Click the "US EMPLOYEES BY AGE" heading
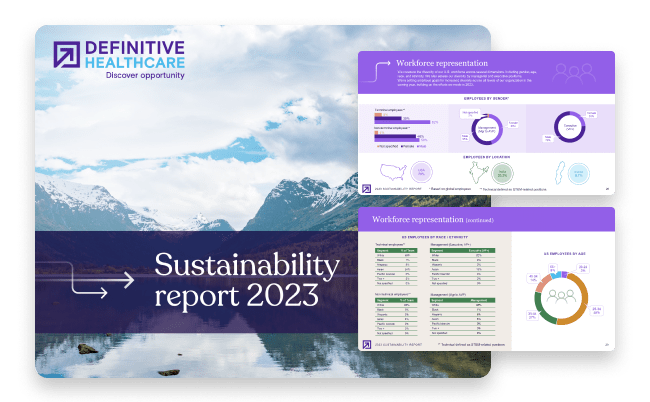This screenshot has width=650, height=402. 564,253
